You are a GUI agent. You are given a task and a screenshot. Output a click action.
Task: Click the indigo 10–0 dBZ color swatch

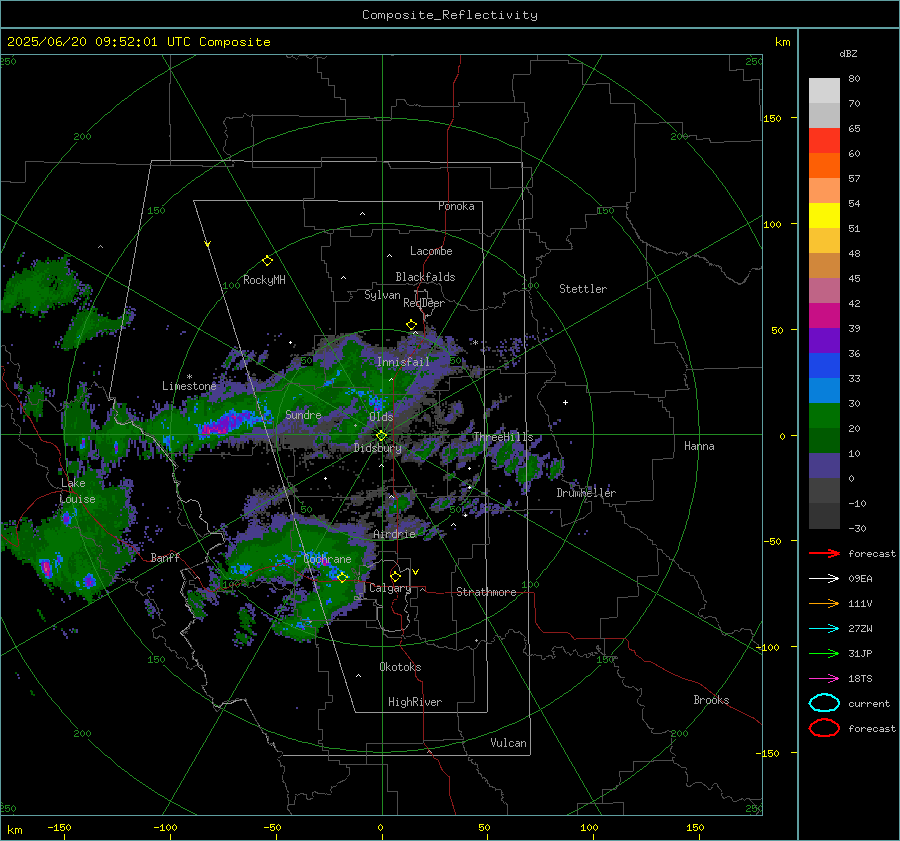pyautogui.click(x=824, y=466)
